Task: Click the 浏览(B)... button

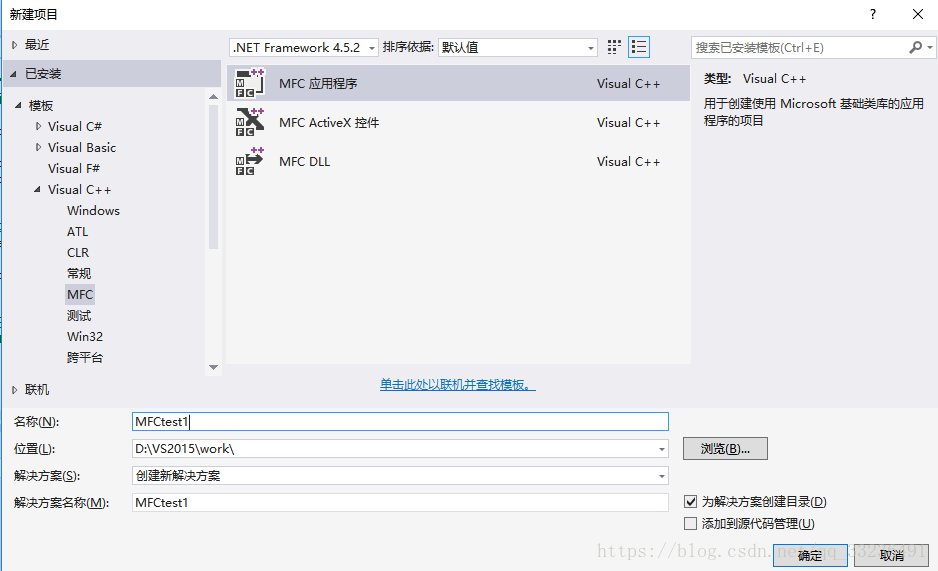Action: pyautogui.click(x=725, y=448)
